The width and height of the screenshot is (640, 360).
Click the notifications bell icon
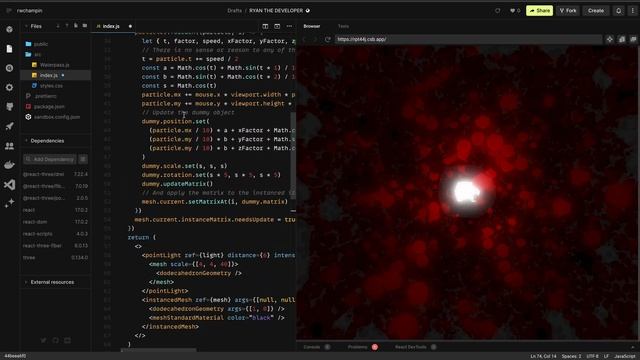618,11
